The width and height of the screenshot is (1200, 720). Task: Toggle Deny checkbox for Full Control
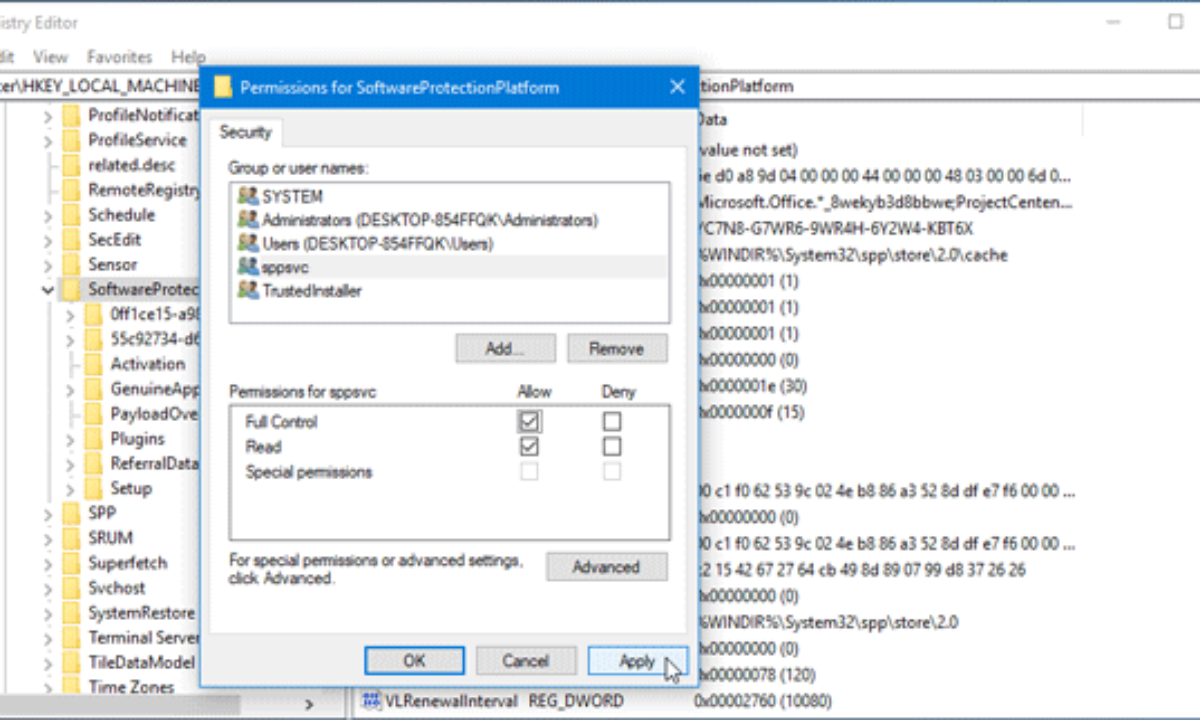612,421
